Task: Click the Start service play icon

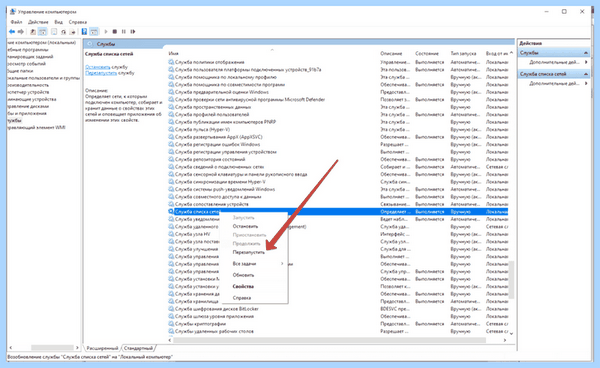Action: [x=106, y=32]
